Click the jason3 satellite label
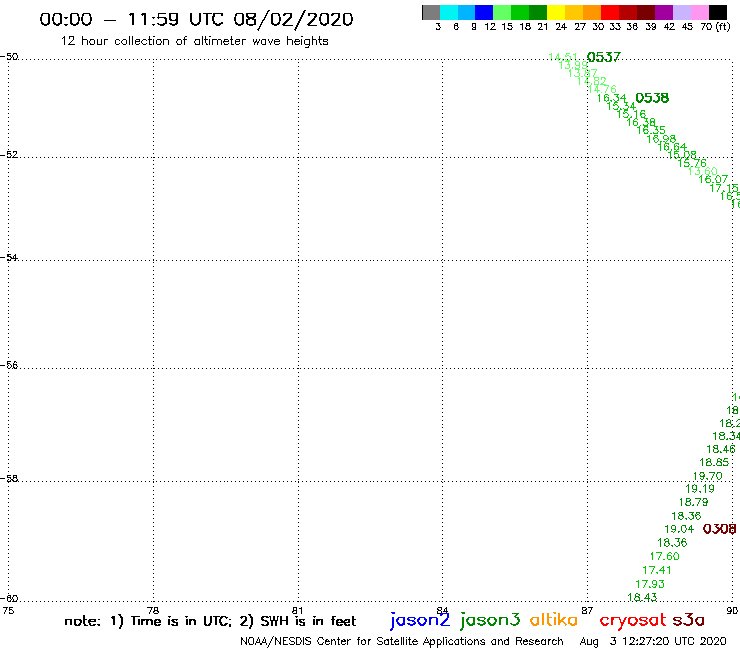The height and width of the screenshot is (650, 740). click(x=490, y=620)
